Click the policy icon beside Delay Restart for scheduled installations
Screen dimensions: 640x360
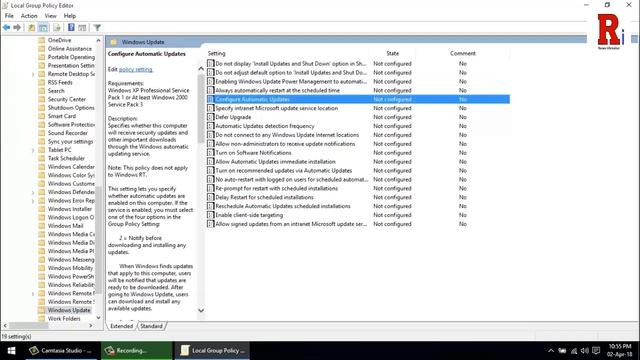(x=211, y=197)
